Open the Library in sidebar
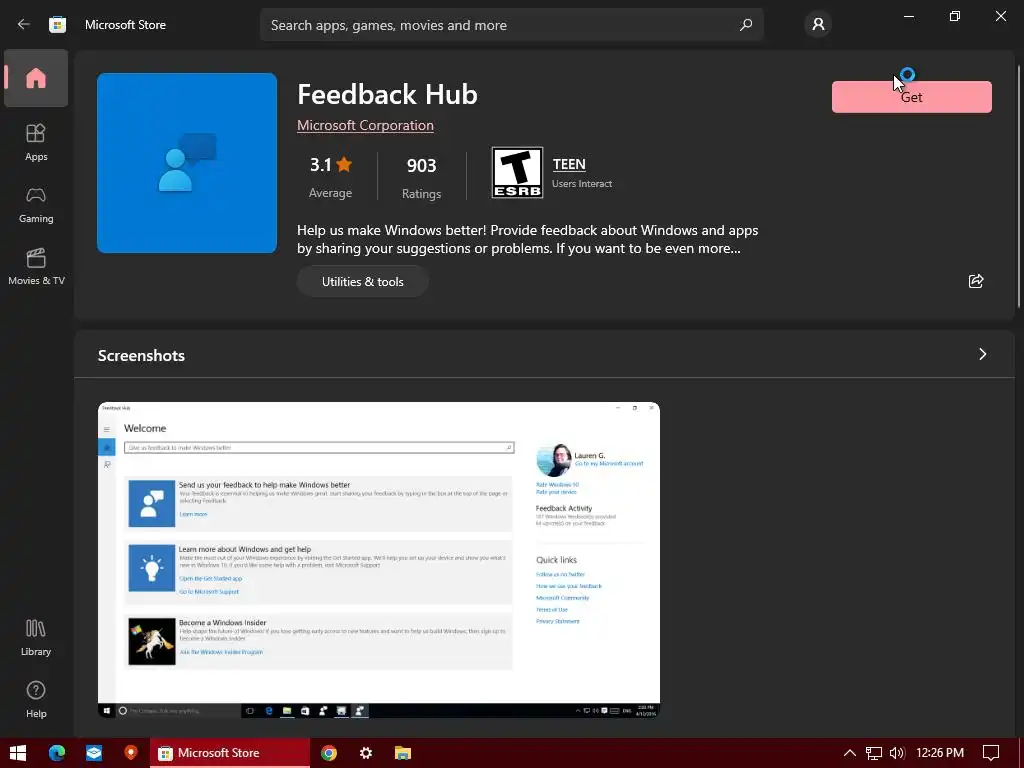 point(36,637)
